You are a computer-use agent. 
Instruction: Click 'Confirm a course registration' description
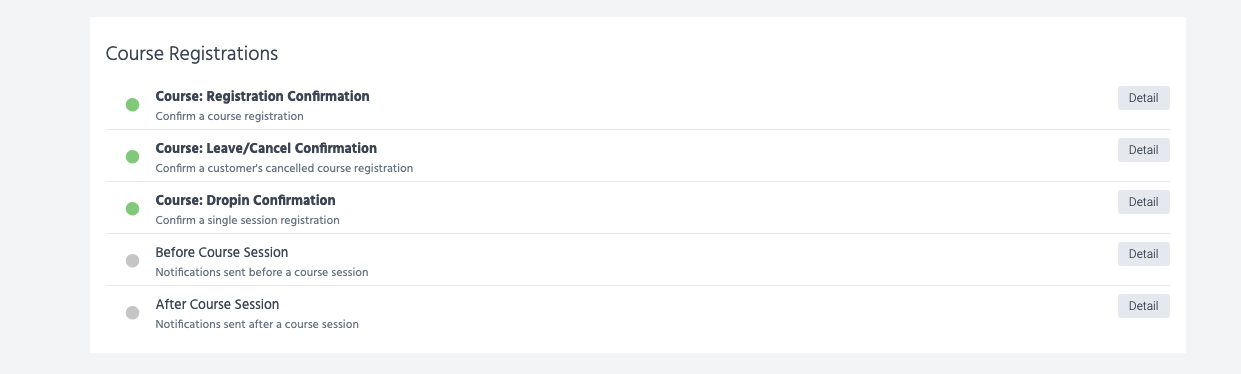coord(229,116)
